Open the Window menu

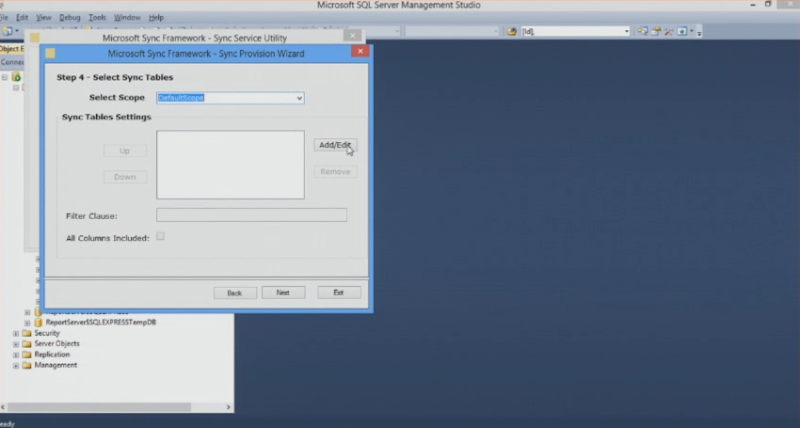(127, 17)
